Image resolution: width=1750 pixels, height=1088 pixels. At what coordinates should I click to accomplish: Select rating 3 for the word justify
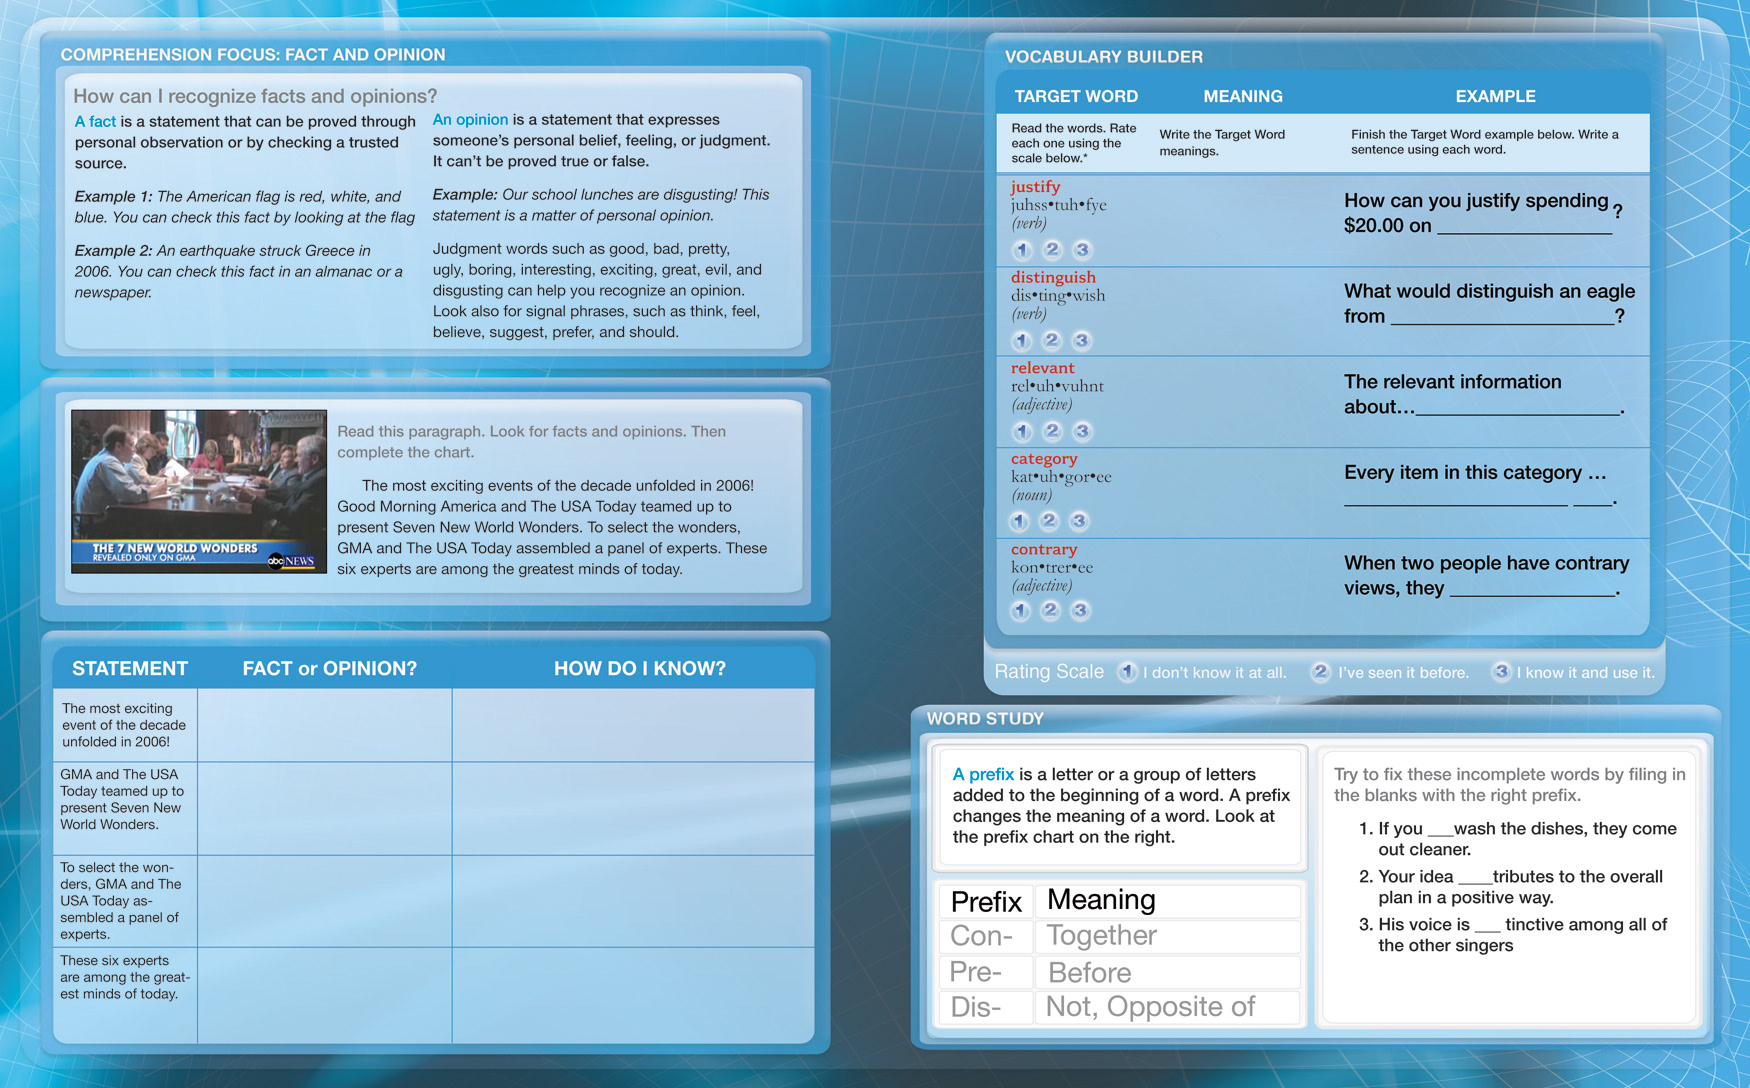point(1082,250)
